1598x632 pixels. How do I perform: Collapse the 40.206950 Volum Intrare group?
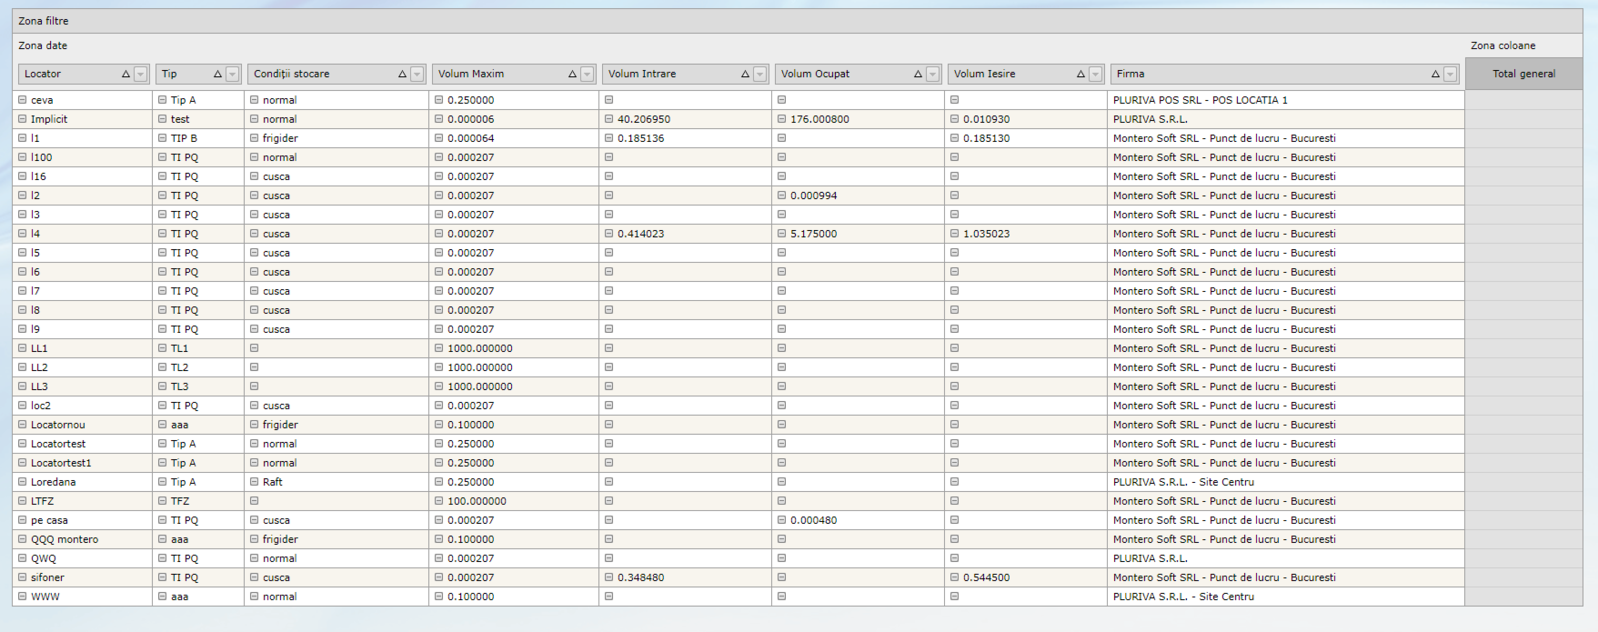pos(609,119)
